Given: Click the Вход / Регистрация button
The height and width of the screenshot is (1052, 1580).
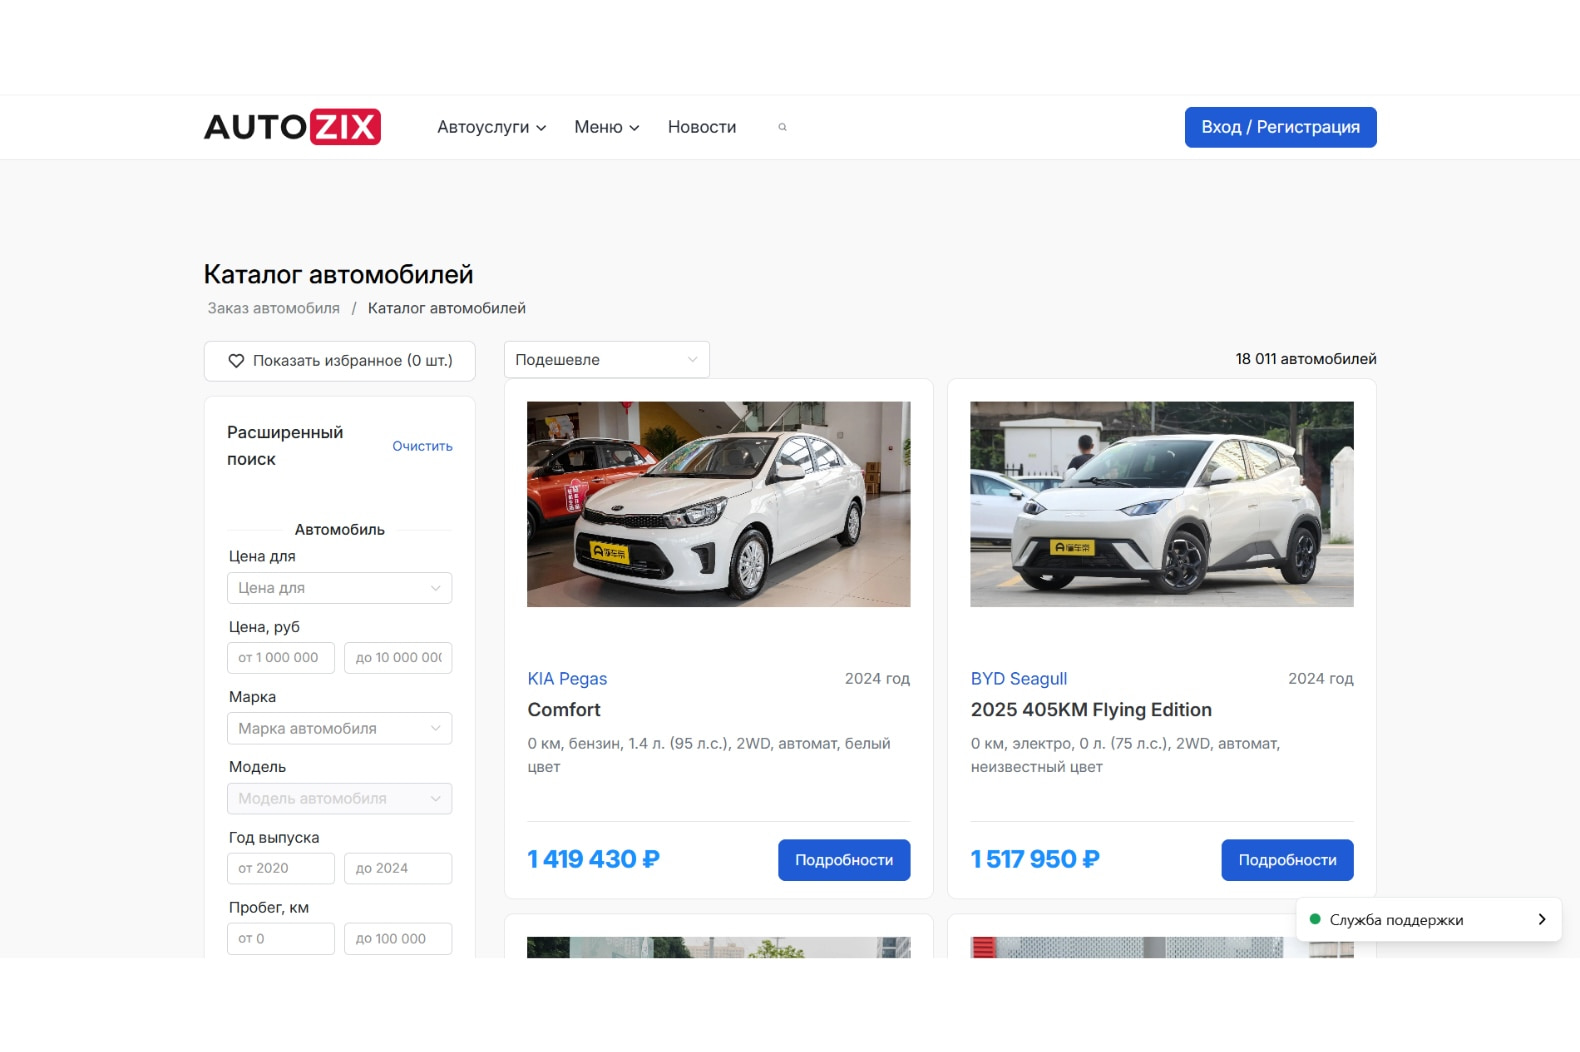Looking at the screenshot, I should 1280,127.
